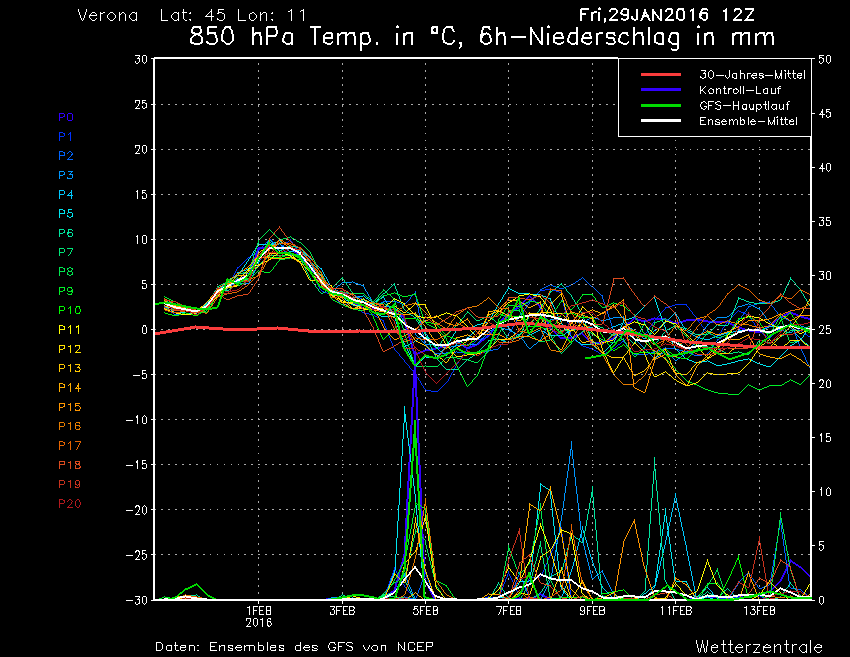This screenshot has height=657, width=850.
Task: Click the green GFS-Hauptlauf legend line
Action: click(661, 106)
